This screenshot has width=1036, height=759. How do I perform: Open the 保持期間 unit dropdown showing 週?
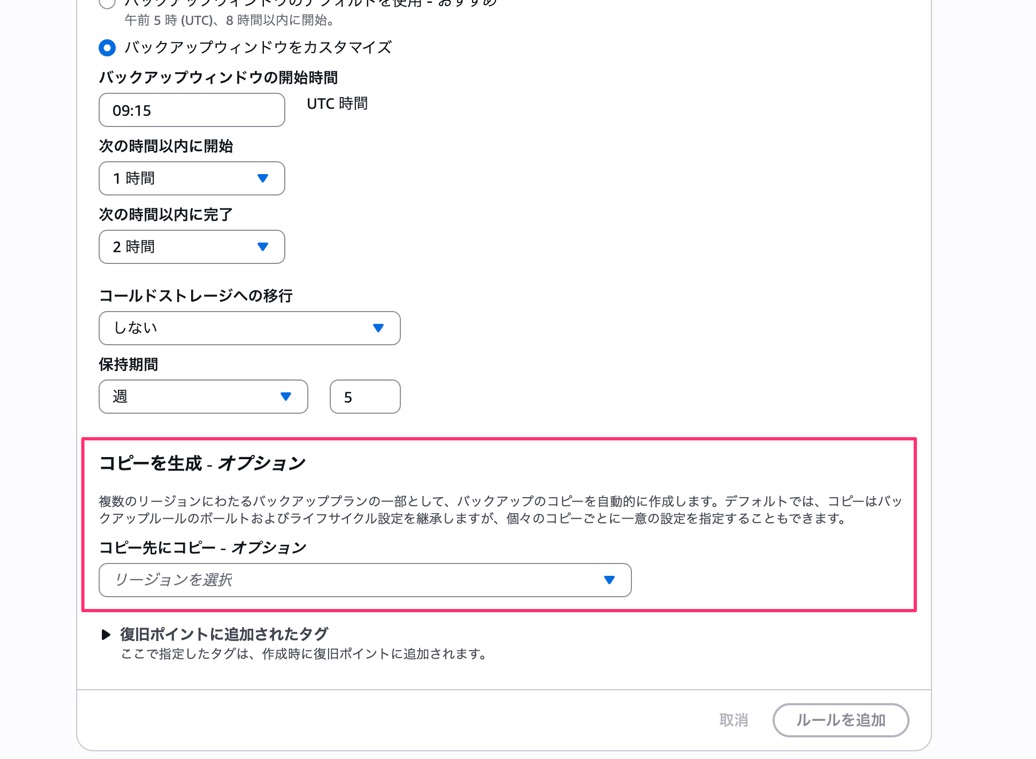click(x=203, y=396)
